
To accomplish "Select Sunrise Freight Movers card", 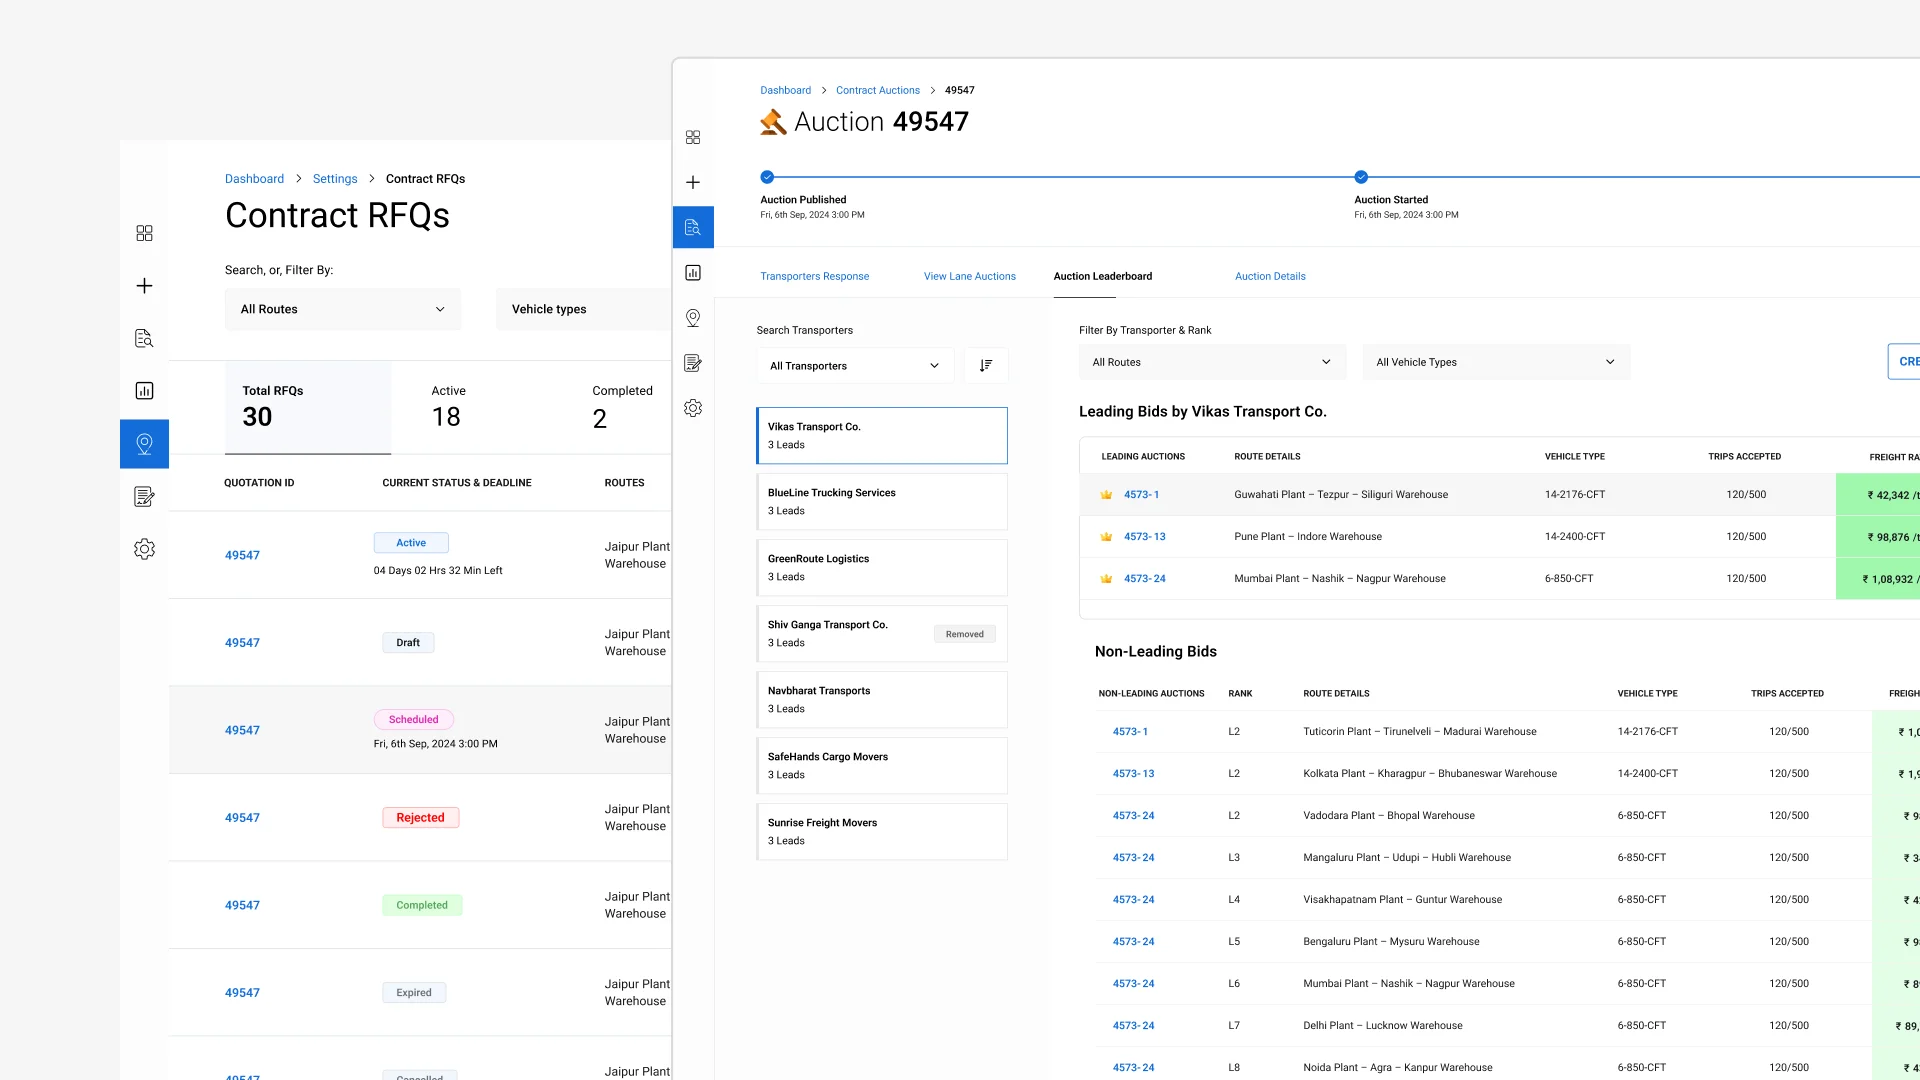I will click(882, 831).
